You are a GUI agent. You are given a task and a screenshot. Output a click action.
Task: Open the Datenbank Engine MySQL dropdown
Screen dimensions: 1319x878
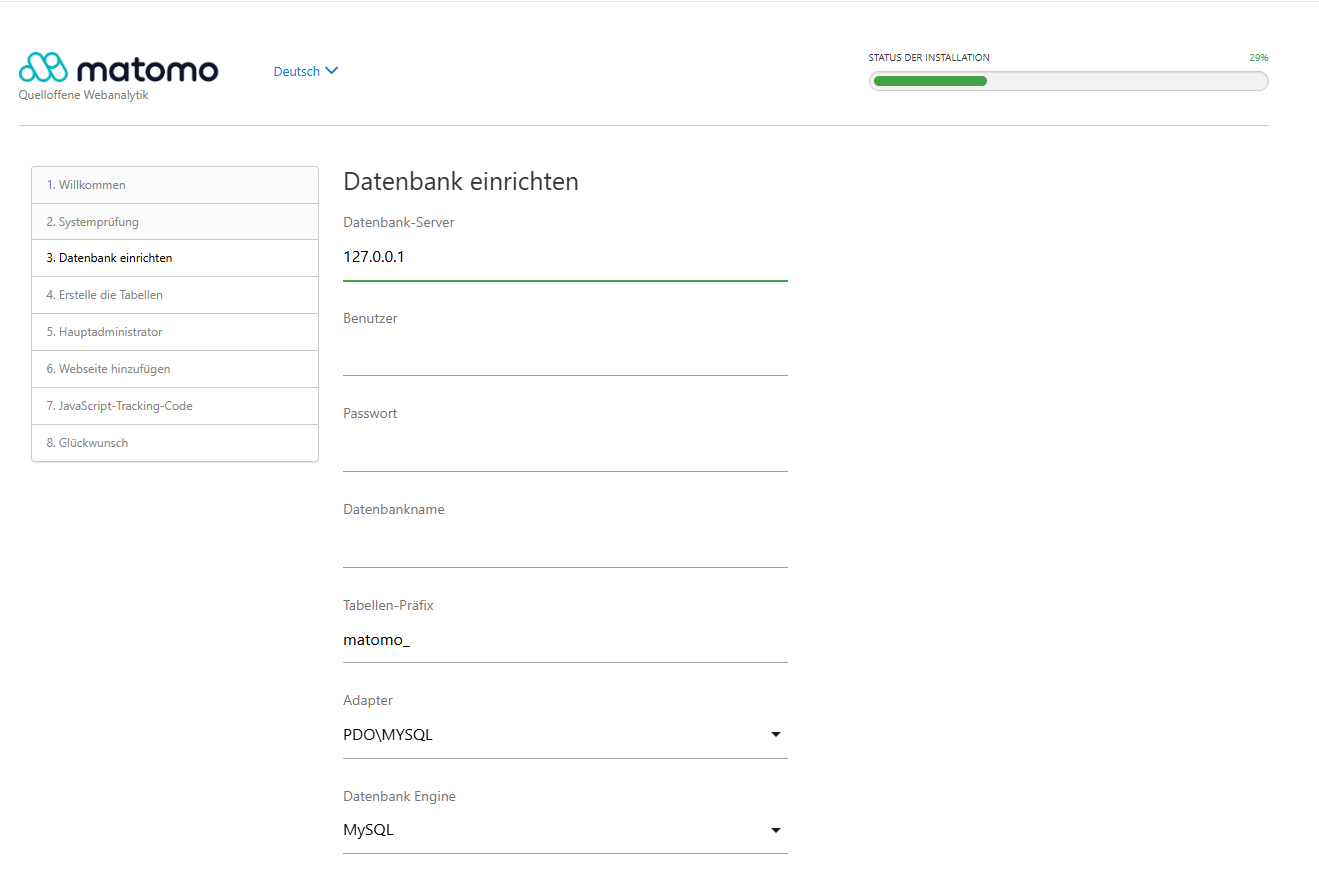pyautogui.click(x=565, y=830)
